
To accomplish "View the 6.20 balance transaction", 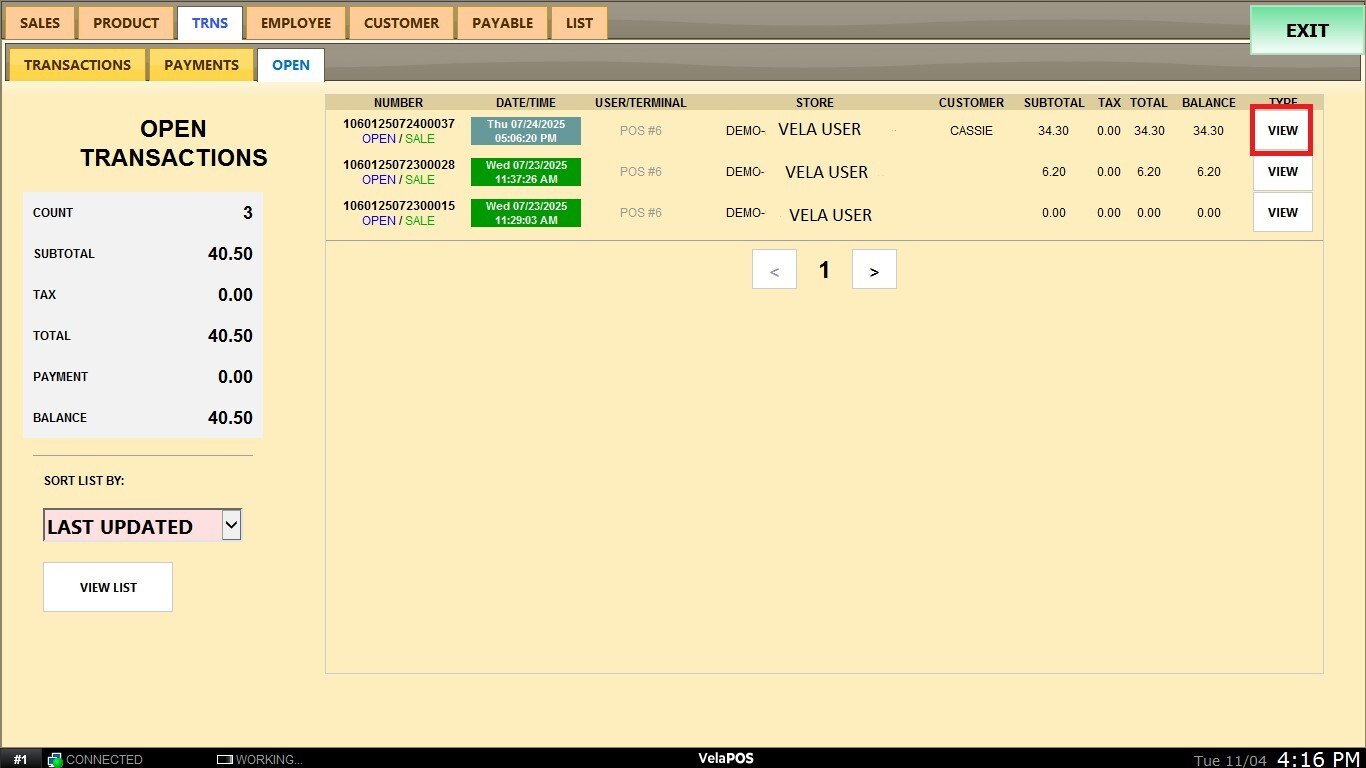I will tap(1282, 172).
